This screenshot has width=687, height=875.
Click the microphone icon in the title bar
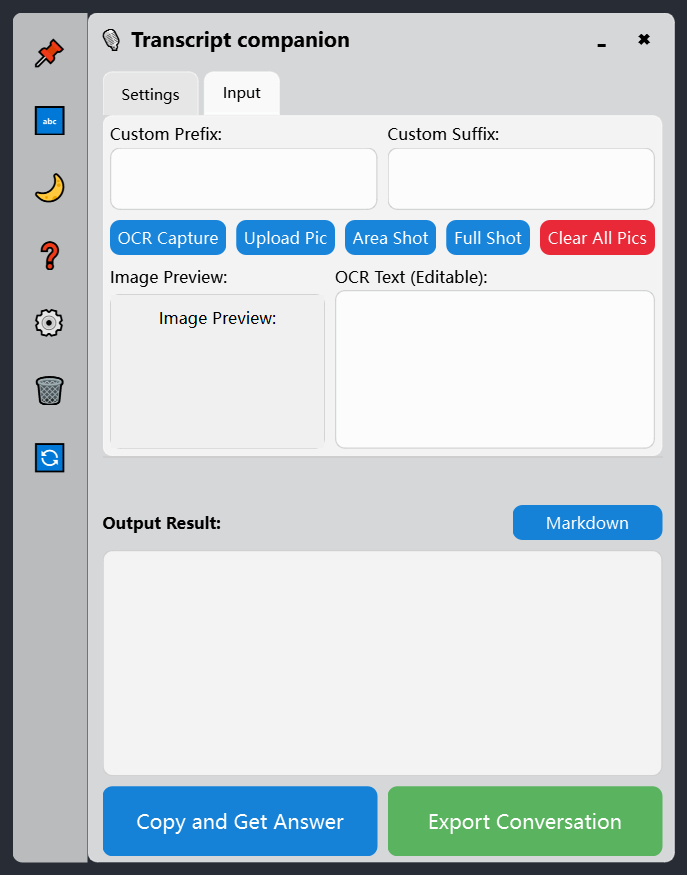111,40
